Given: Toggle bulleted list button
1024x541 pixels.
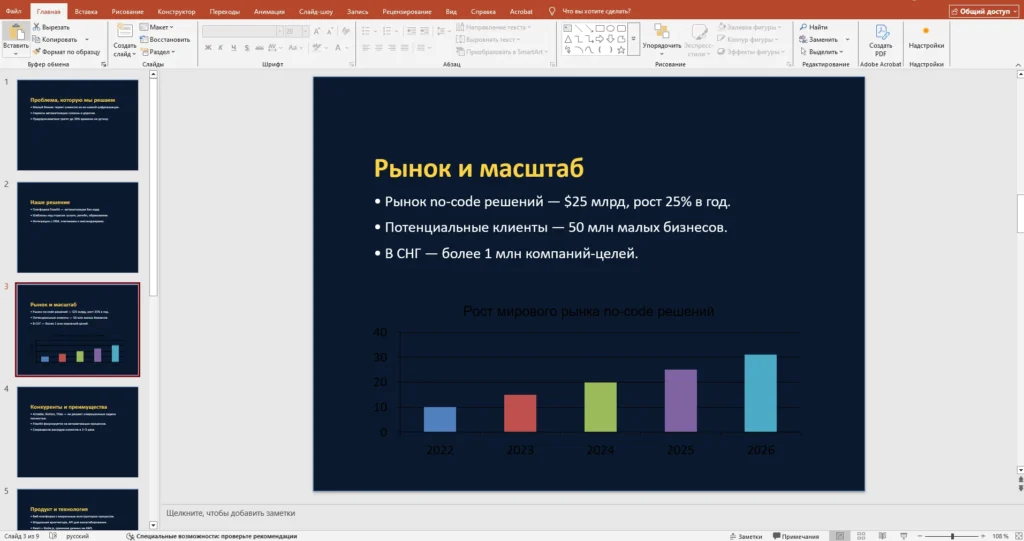Looking at the screenshot, I should pyautogui.click(x=366, y=31).
